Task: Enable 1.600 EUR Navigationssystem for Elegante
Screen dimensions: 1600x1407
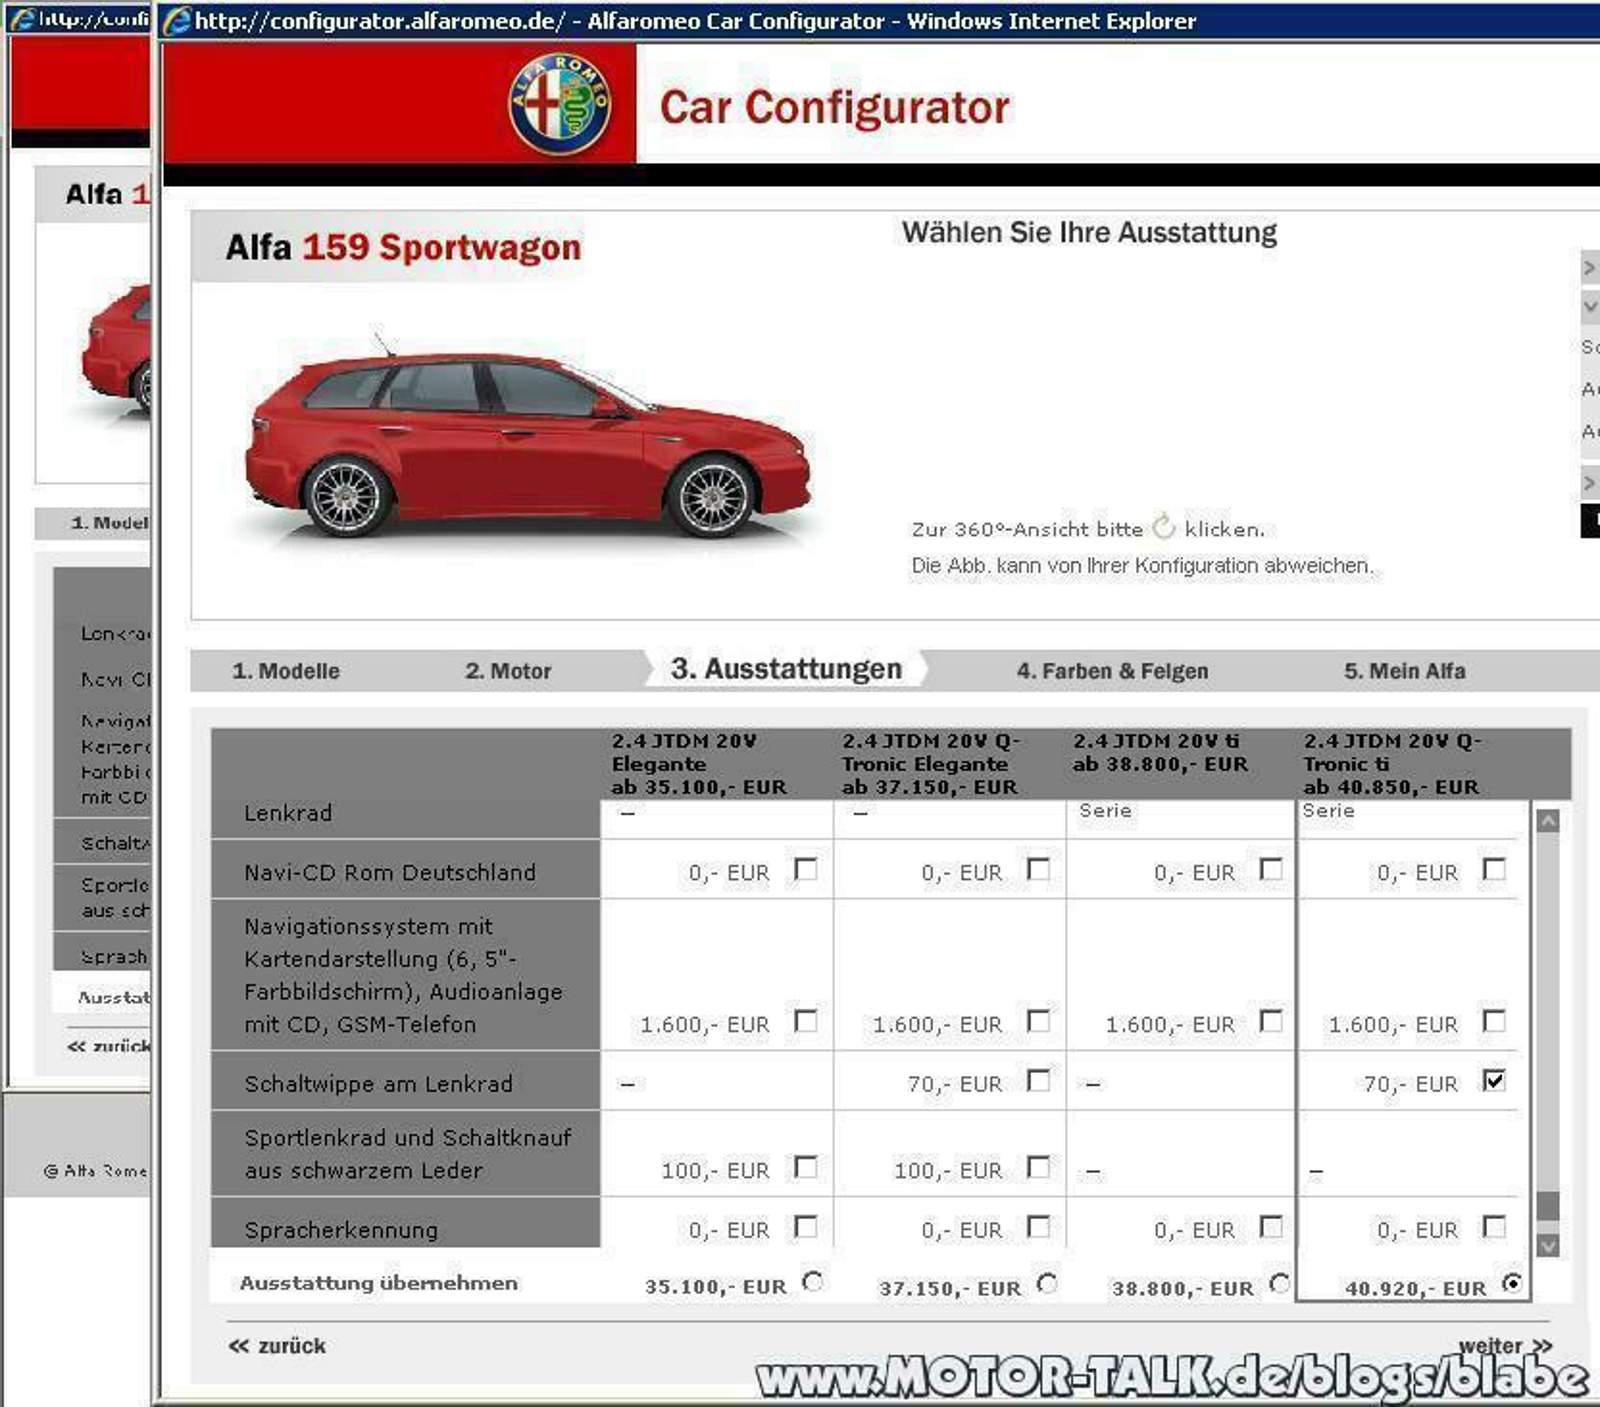Action: (x=805, y=1021)
